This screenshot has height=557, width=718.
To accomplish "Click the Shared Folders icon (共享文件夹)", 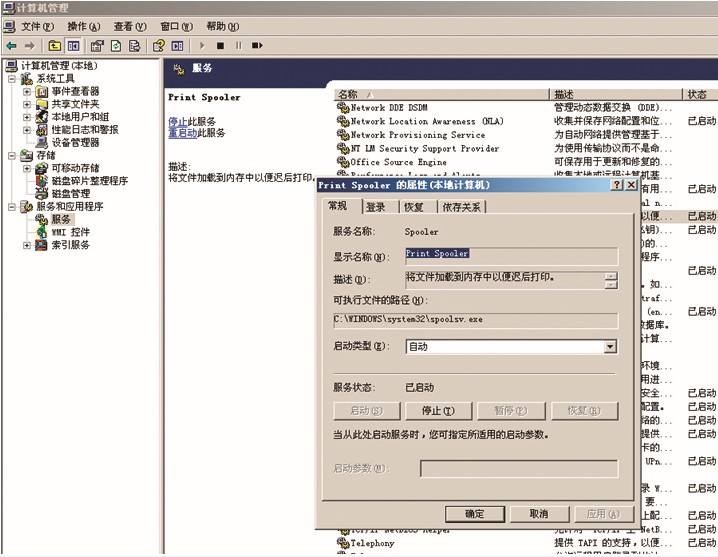I will pos(42,104).
